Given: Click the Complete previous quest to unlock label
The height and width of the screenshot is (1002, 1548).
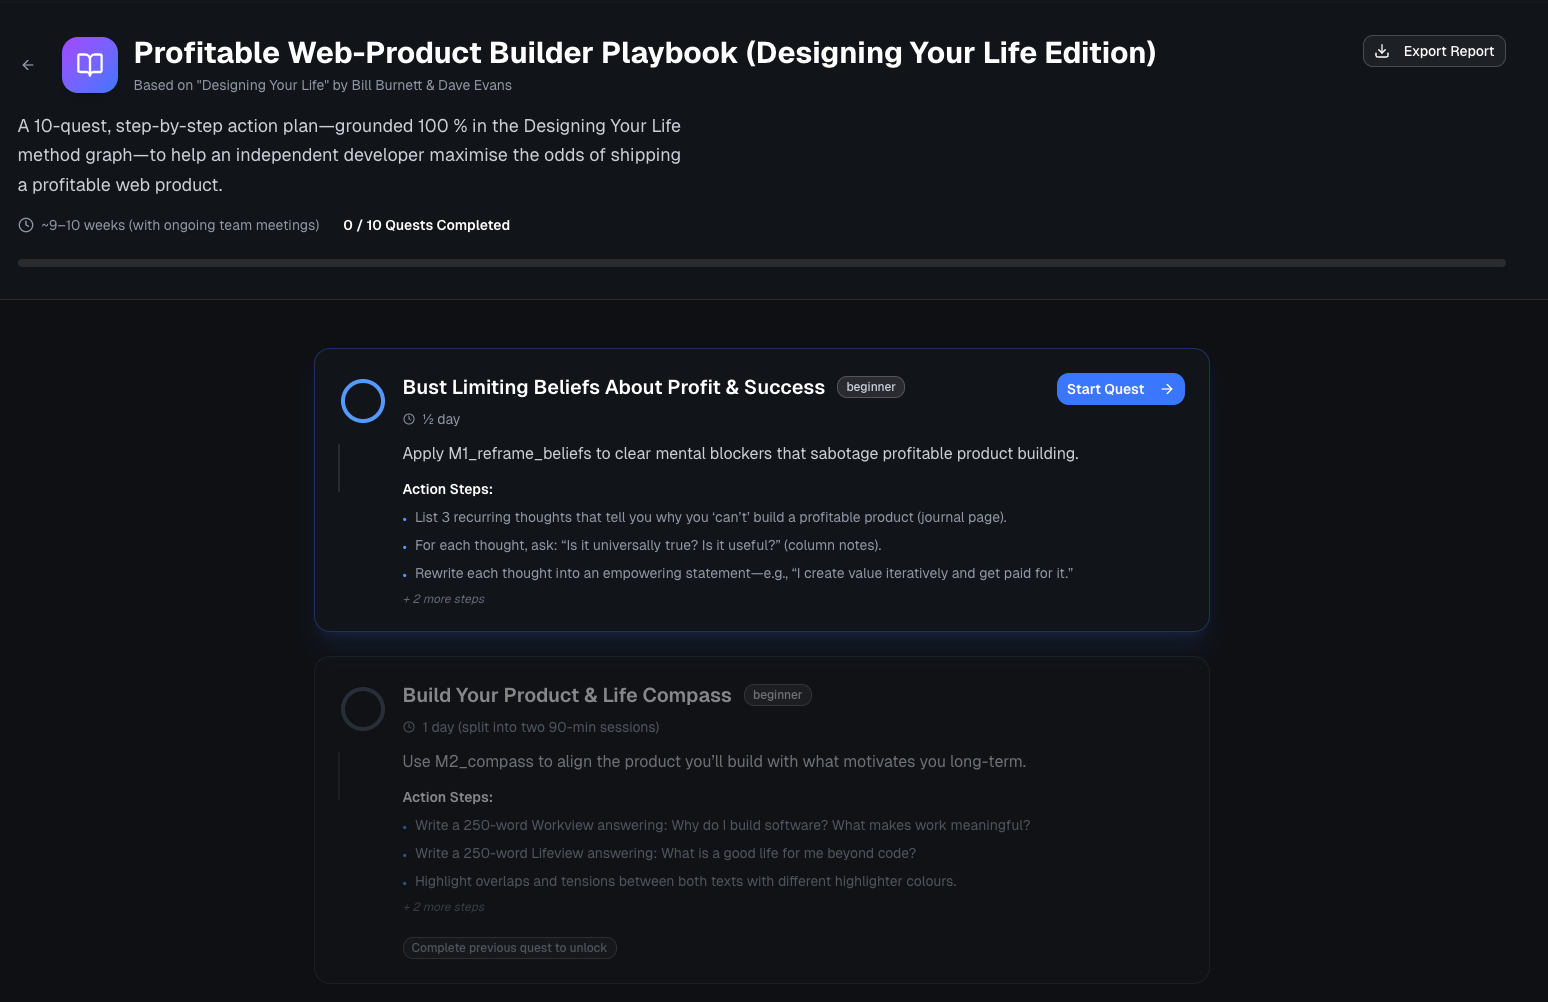Looking at the screenshot, I should (509, 947).
